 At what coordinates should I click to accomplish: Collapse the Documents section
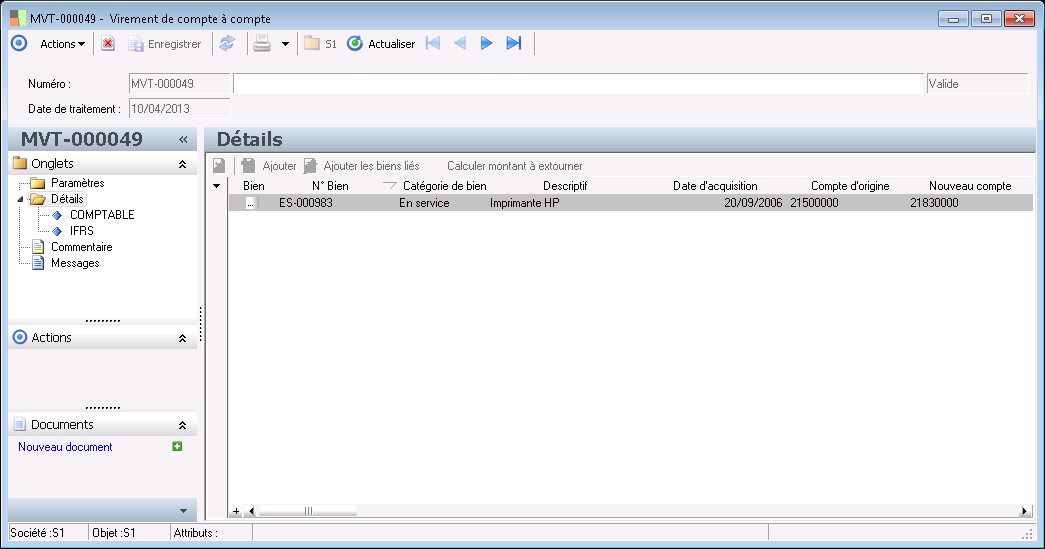[x=182, y=425]
